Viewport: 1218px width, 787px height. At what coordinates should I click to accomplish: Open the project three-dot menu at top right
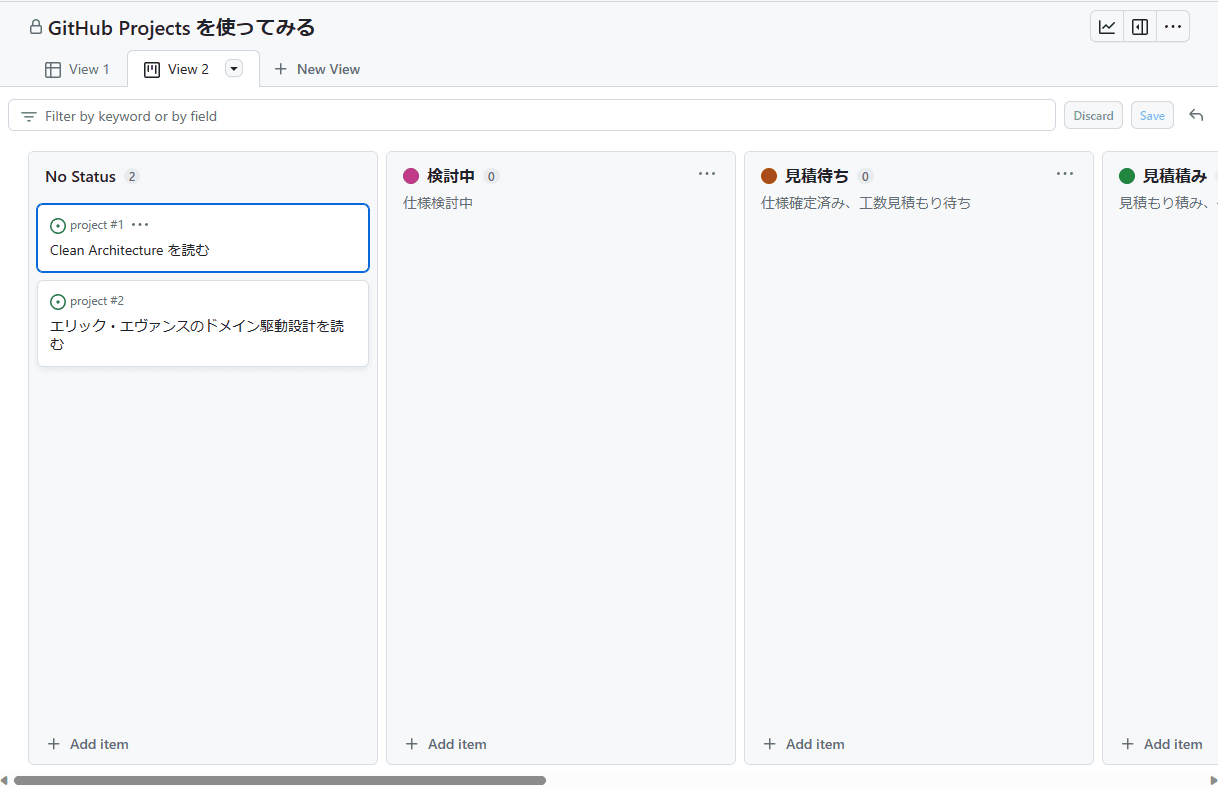[x=1173, y=27]
